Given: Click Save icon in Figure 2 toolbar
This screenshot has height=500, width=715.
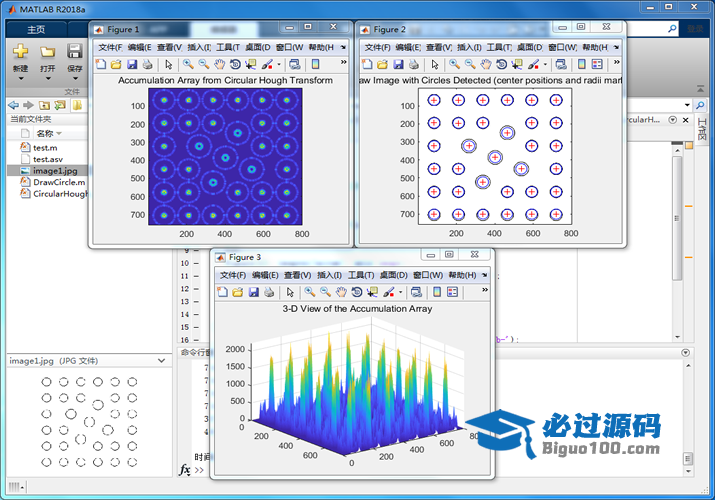Looking at the screenshot, I should point(399,64).
